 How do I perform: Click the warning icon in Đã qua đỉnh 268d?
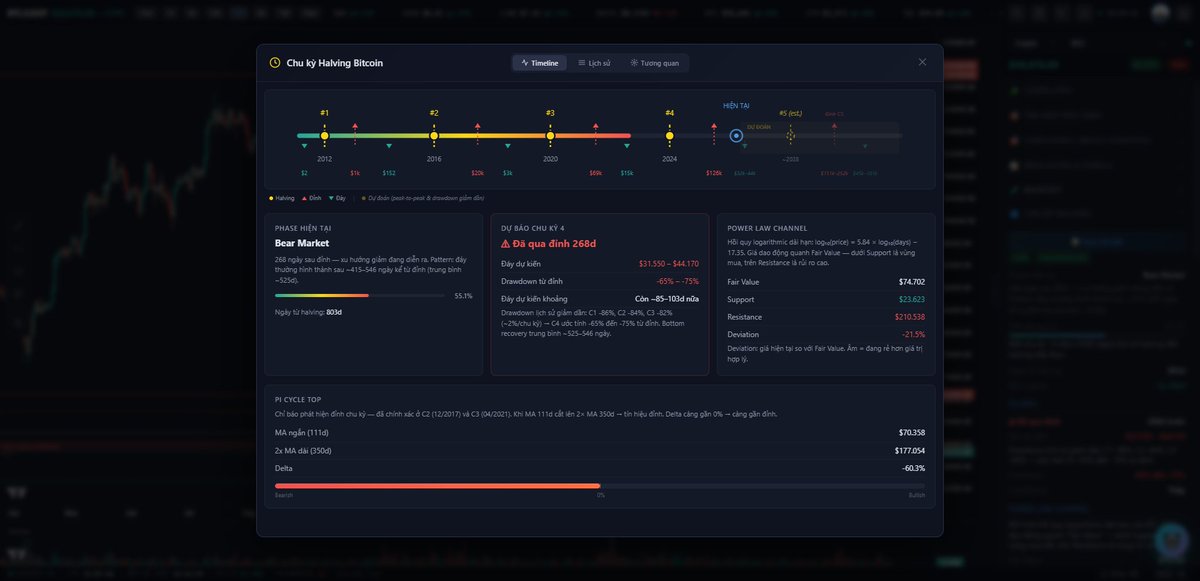[x=506, y=244]
